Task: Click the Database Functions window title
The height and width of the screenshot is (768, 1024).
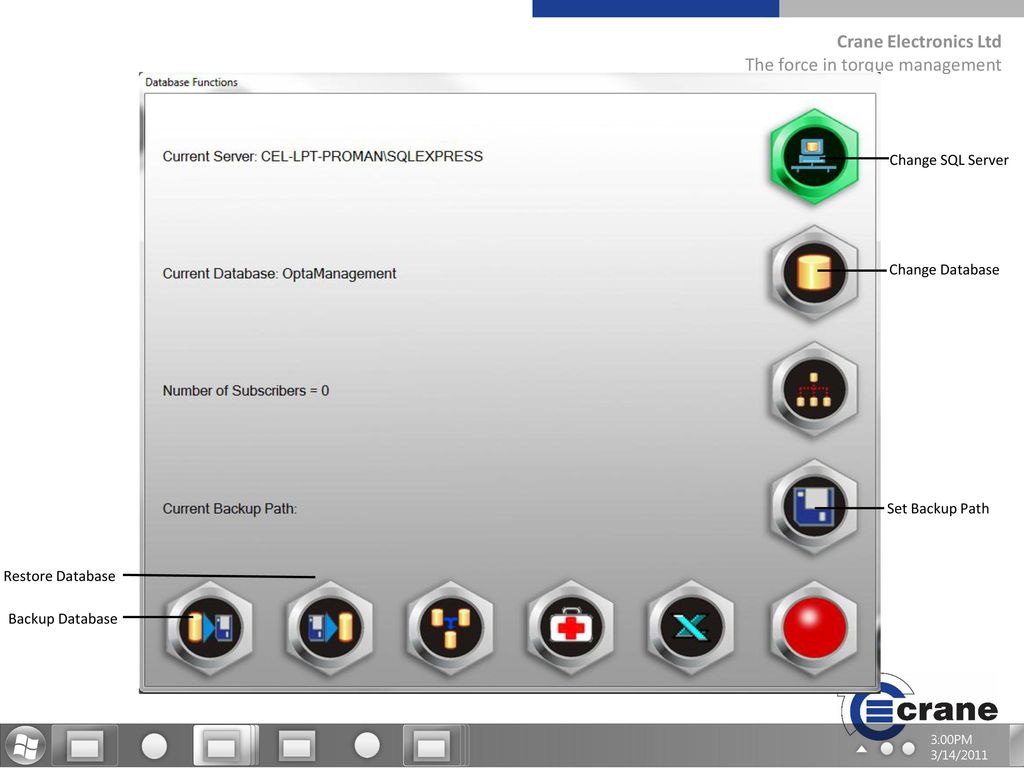Action: pos(191,82)
